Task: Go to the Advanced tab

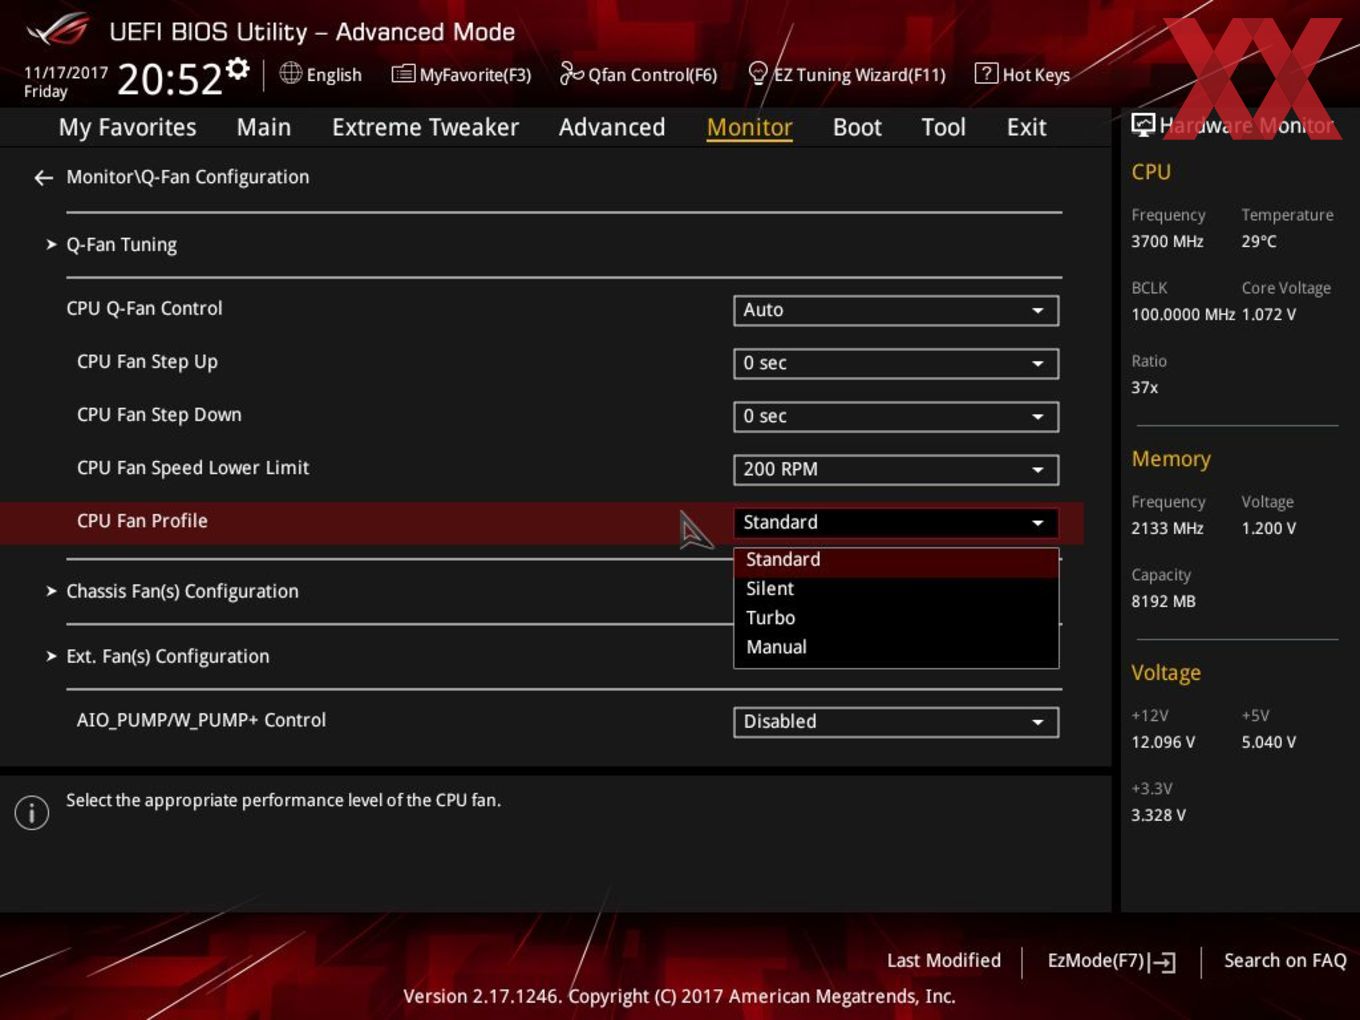Action: (x=612, y=127)
